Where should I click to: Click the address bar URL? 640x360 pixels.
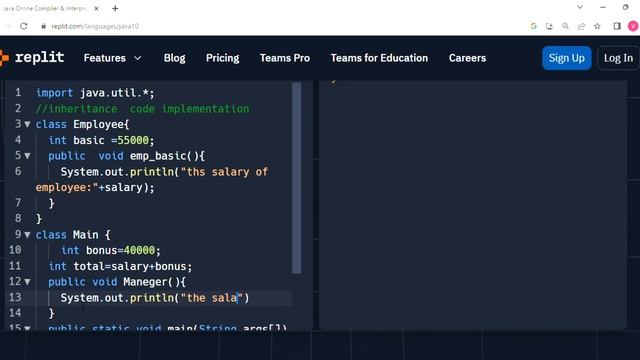(95, 26)
